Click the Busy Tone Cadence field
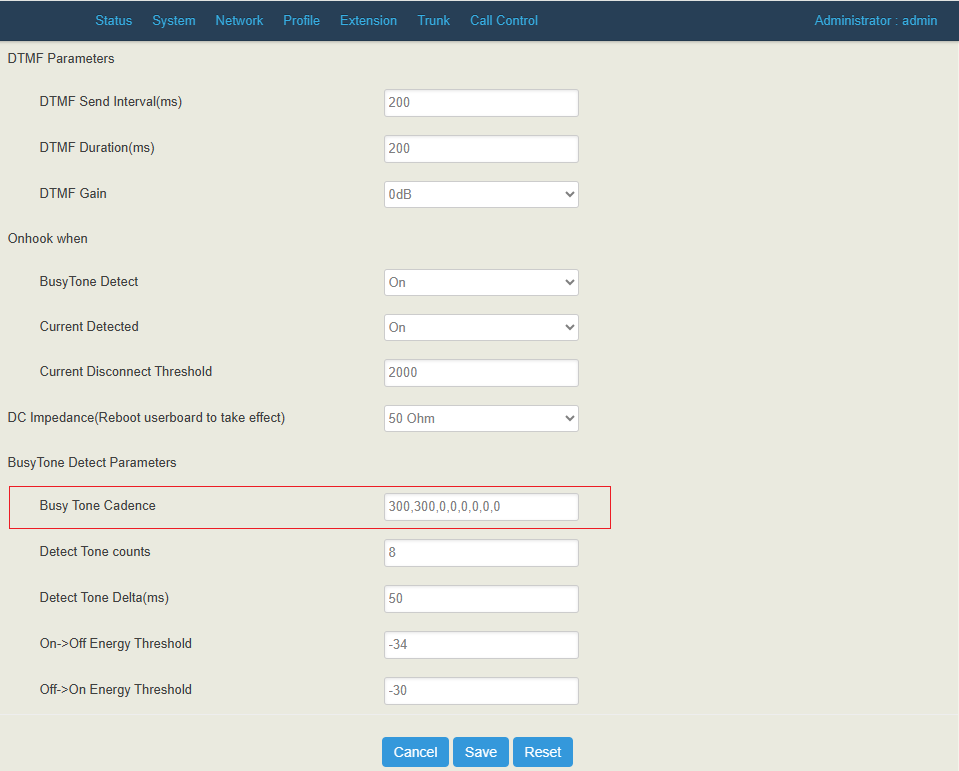The image size is (959, 771). coord(481,506)
